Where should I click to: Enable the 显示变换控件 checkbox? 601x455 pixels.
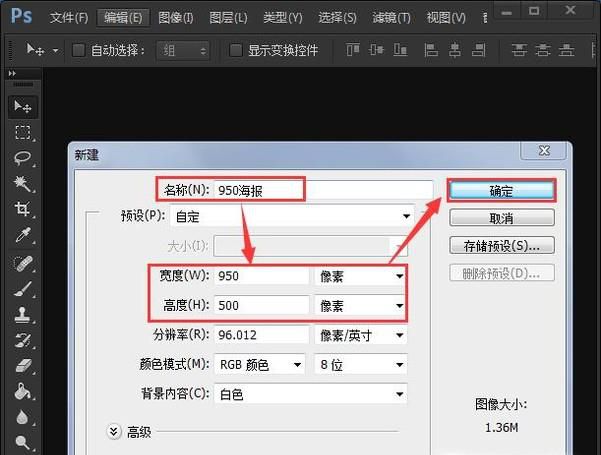tap(235, 50)
